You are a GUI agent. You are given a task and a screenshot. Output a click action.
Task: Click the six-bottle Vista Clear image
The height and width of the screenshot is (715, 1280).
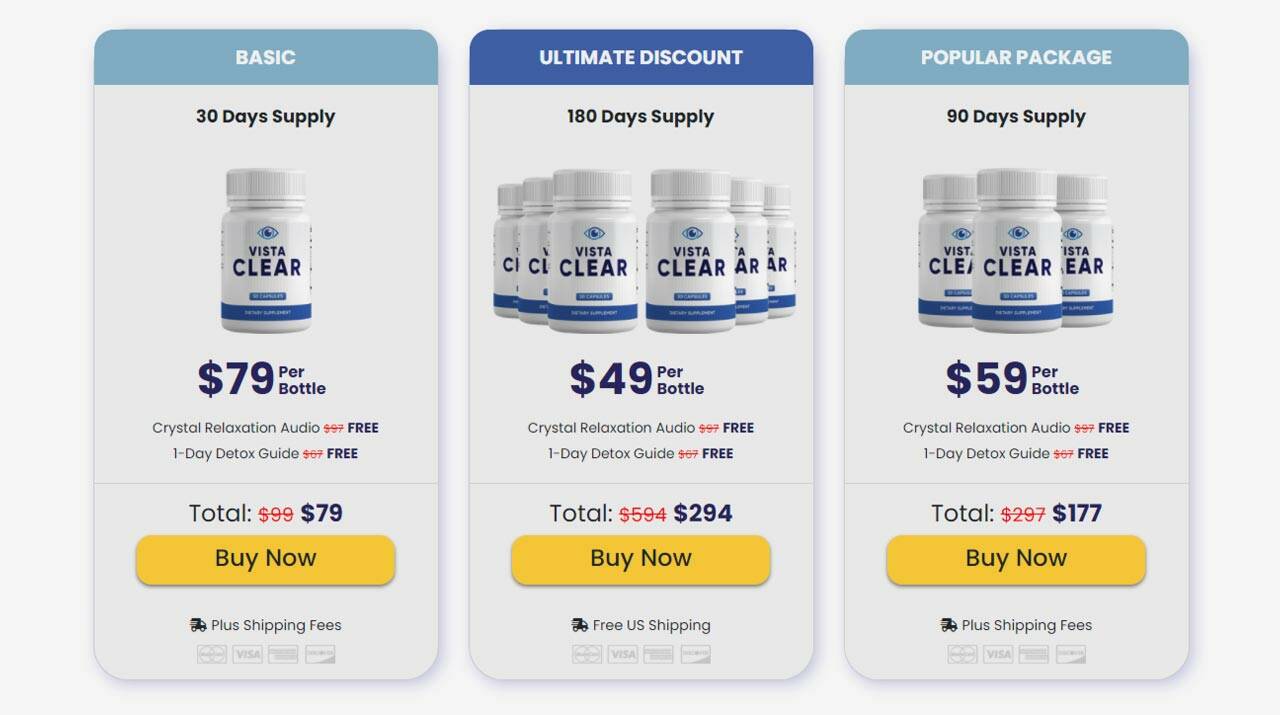pos(642,250)
